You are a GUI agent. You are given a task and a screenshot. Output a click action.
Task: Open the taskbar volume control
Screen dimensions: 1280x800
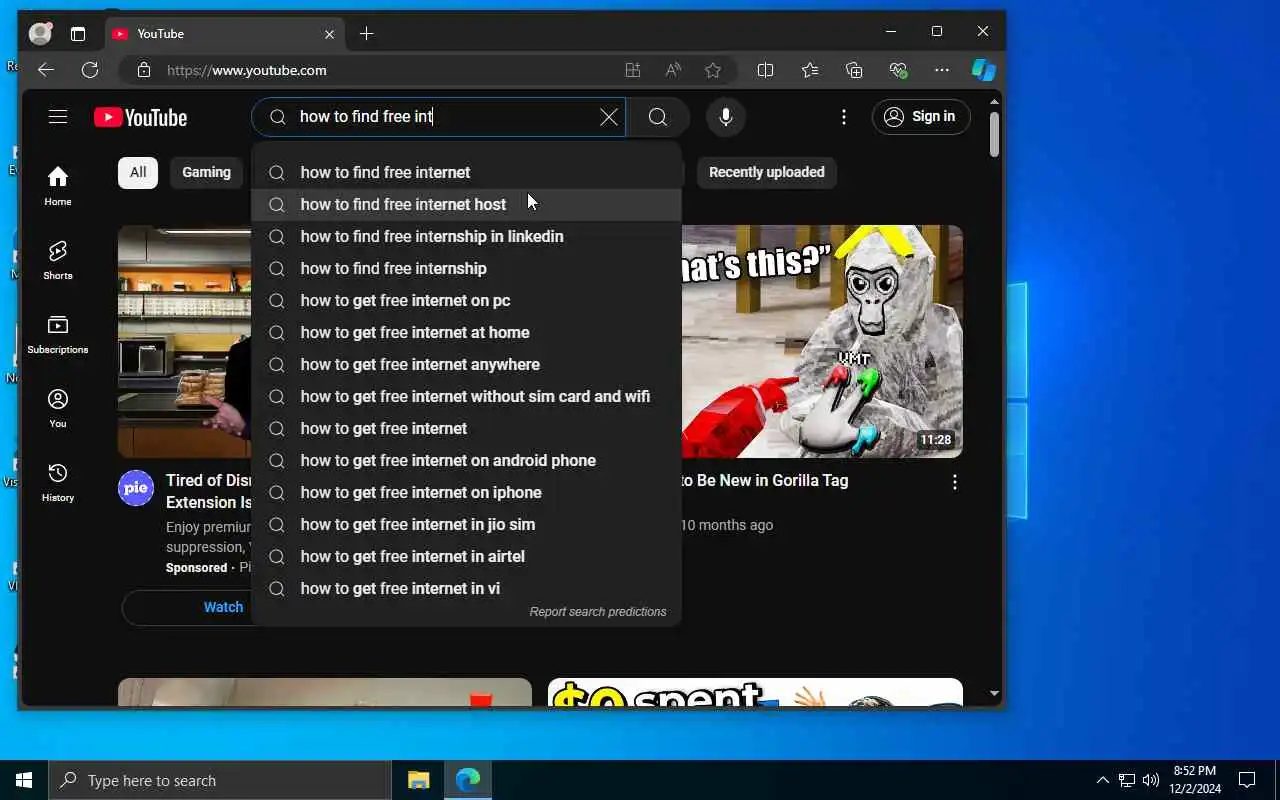(x=1150, y=780)
